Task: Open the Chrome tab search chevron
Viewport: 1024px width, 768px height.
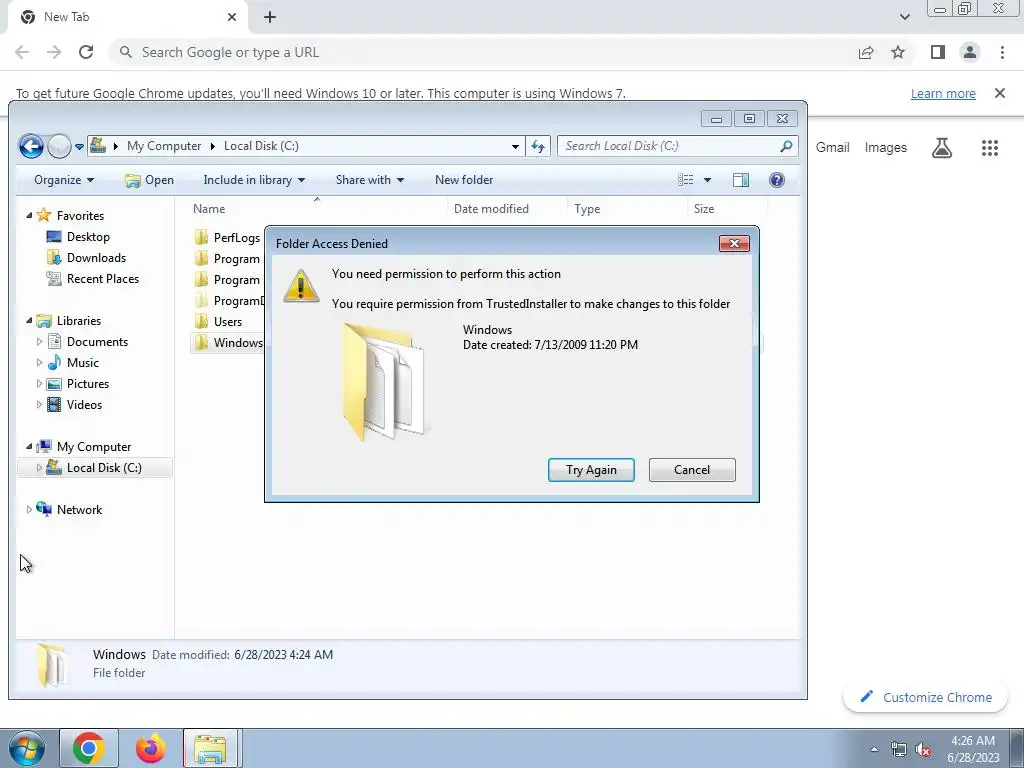Action: pos(904,17)
